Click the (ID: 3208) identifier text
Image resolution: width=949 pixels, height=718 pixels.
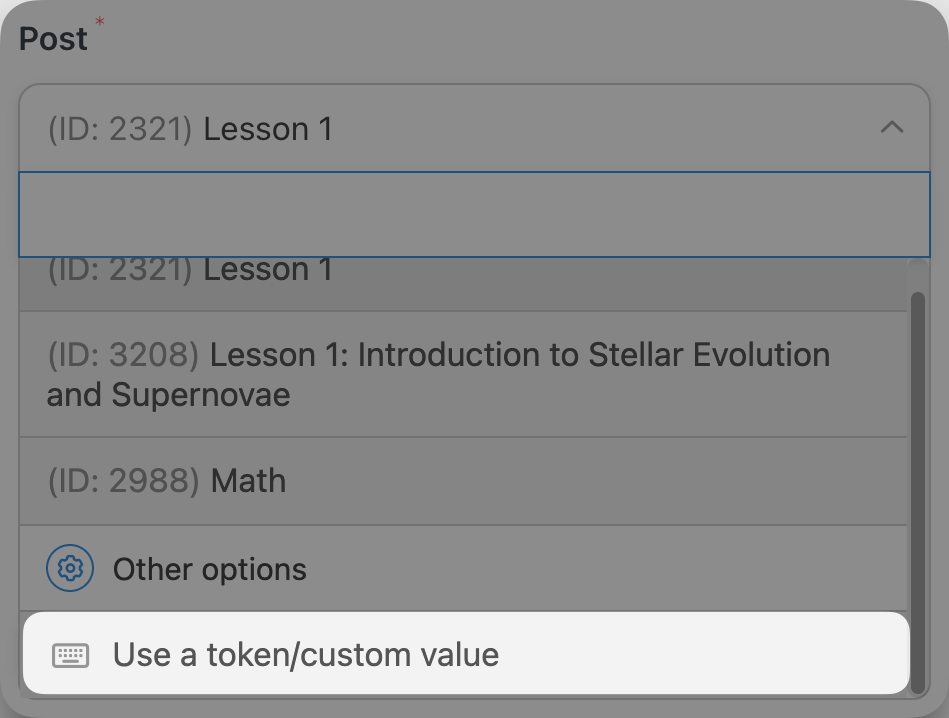(123, 355)
